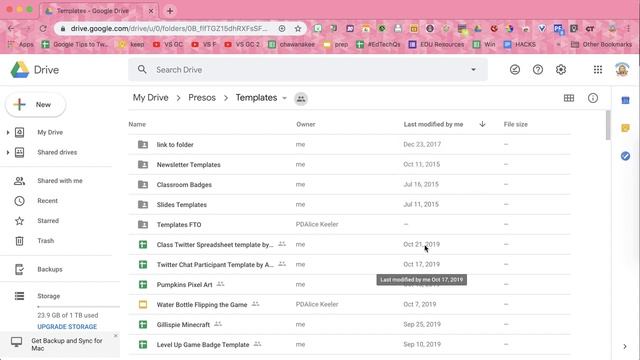Image resolution: width=640 pixels, height=360 pixels.
Task: Select the Gillispie Minecraft file
Action: tap(349, 324)
